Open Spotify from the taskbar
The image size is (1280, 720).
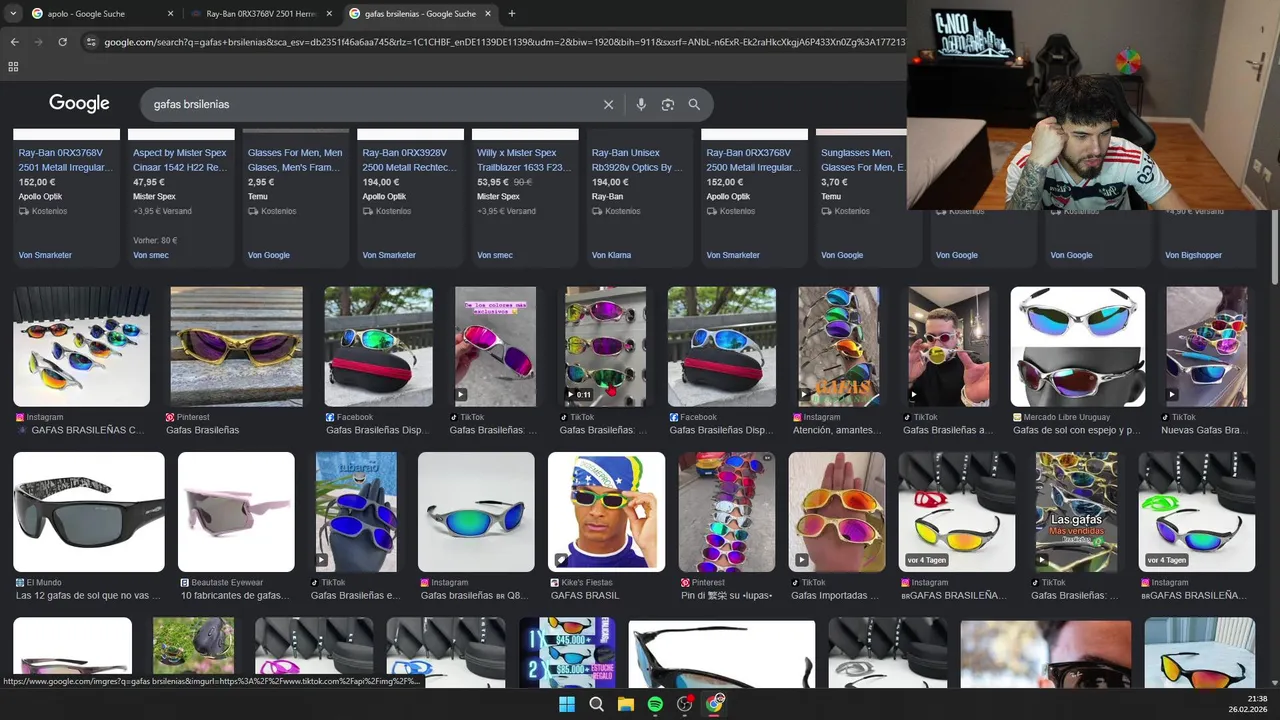click(655, 704)
